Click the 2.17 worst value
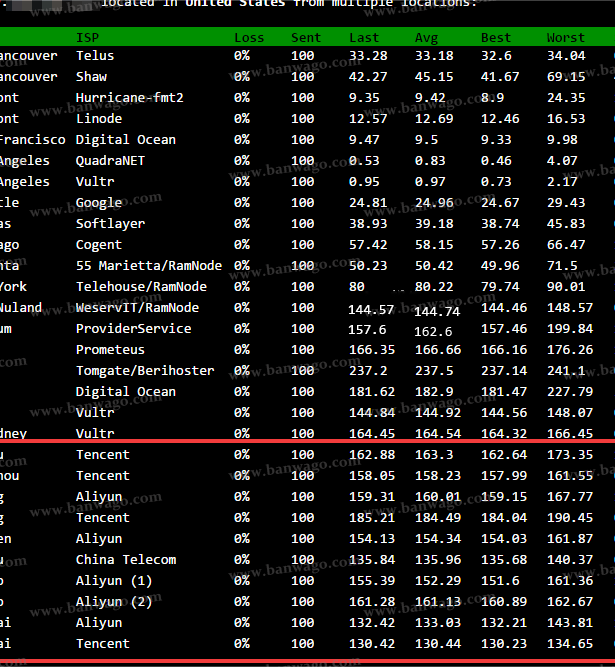 (562, 182)
